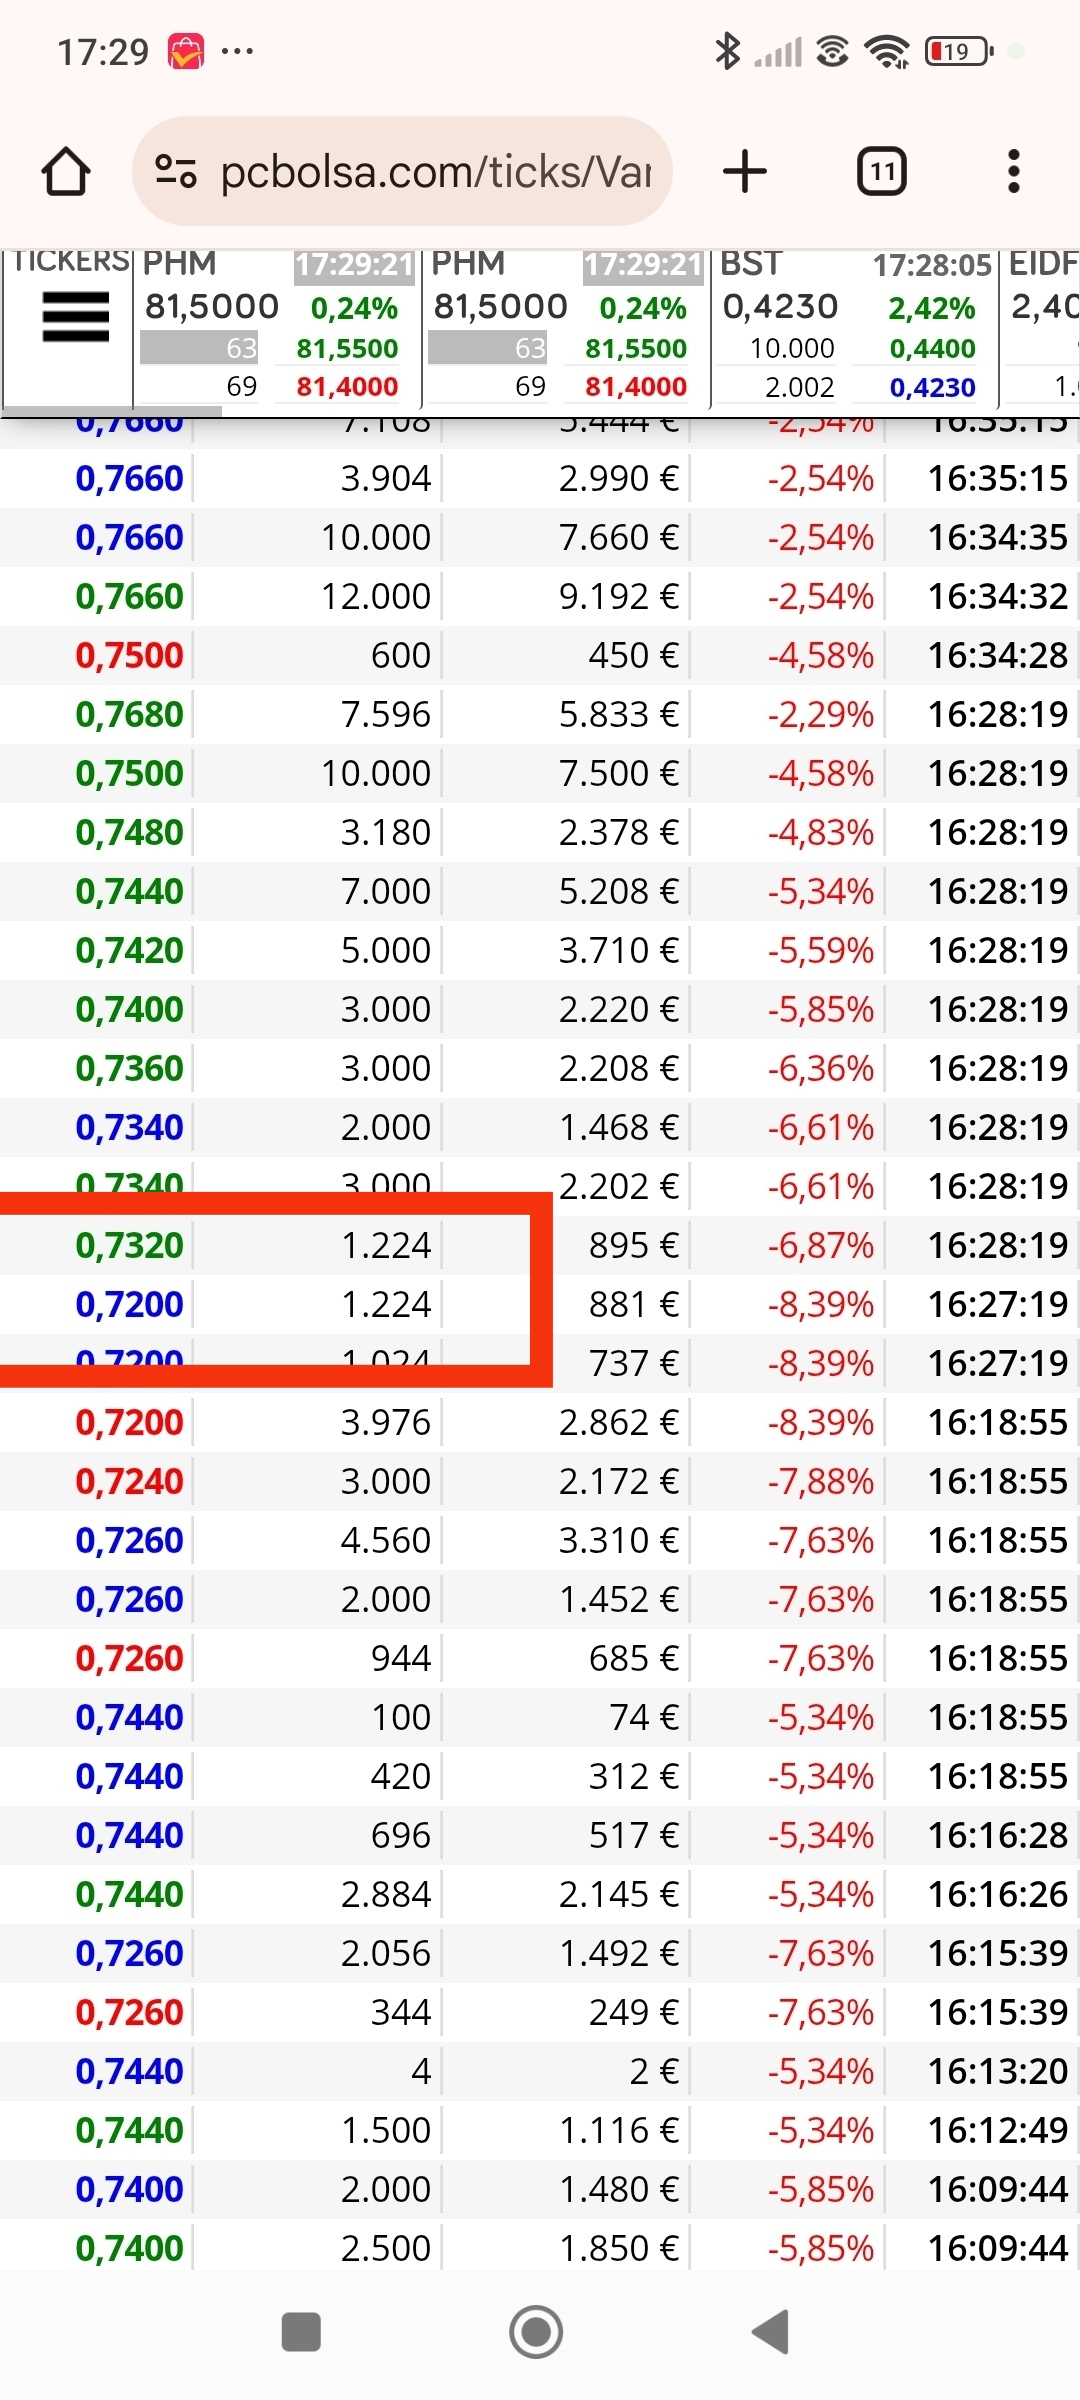Viewport: 1080px width, 2400px height.
Task: Tap amount 1.452 €
Action: pyautogui.click(x=619, y=1600)
